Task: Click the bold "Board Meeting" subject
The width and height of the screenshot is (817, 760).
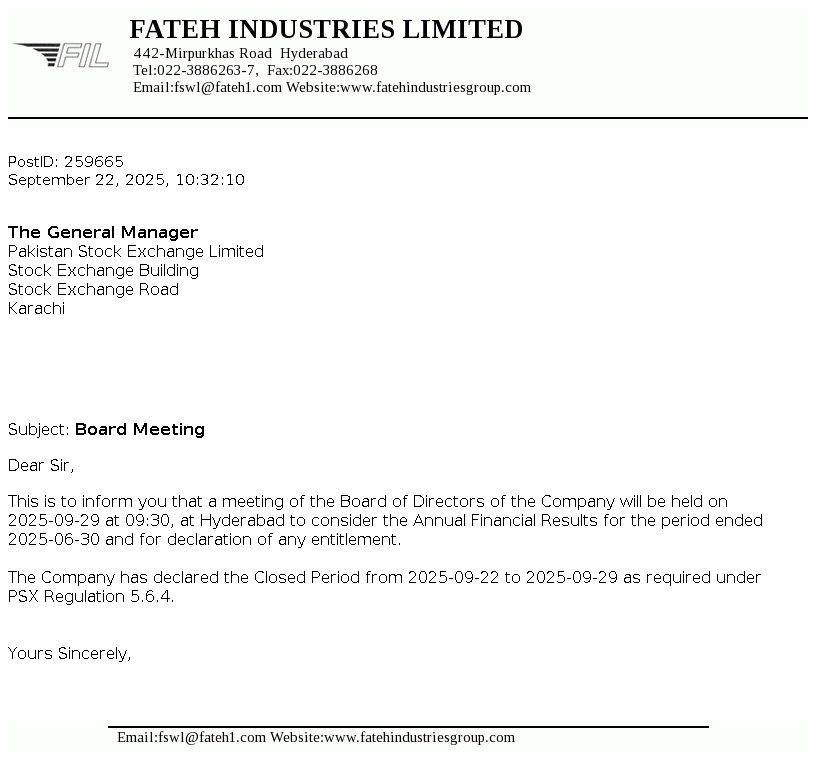Action: pos(140,429)
